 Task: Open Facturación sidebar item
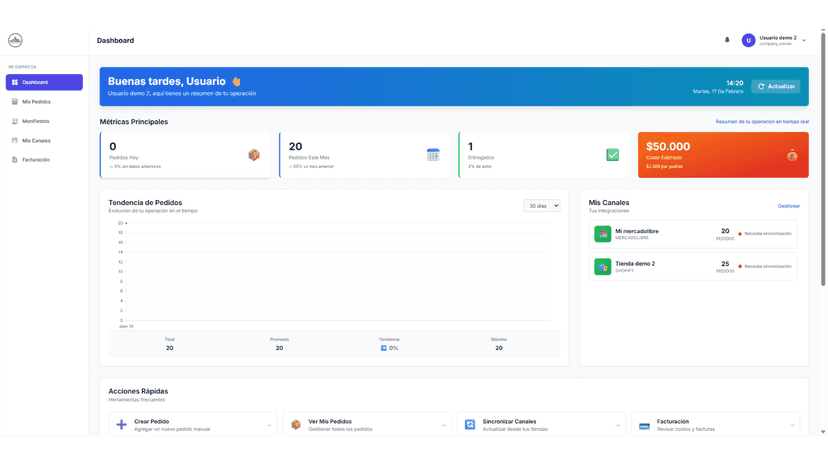44,160
